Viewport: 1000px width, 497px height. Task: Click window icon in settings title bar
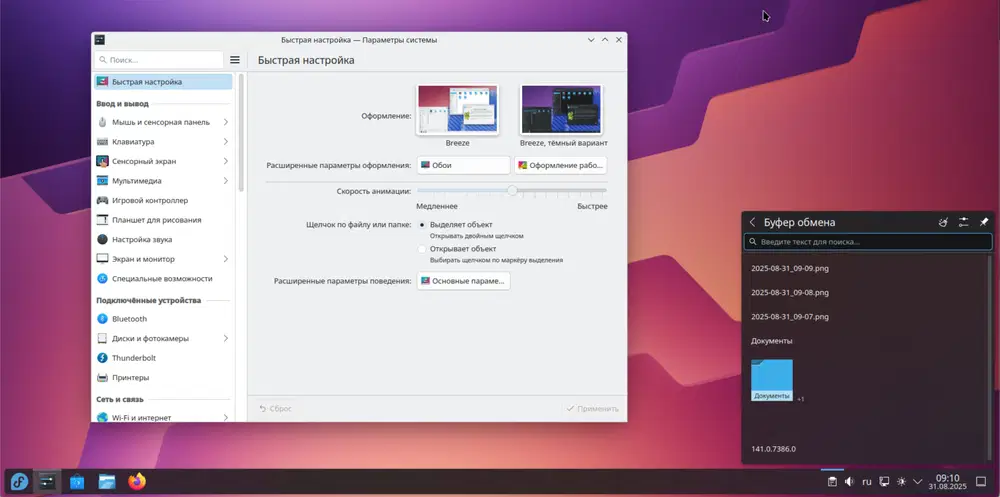tap(99, 40)
